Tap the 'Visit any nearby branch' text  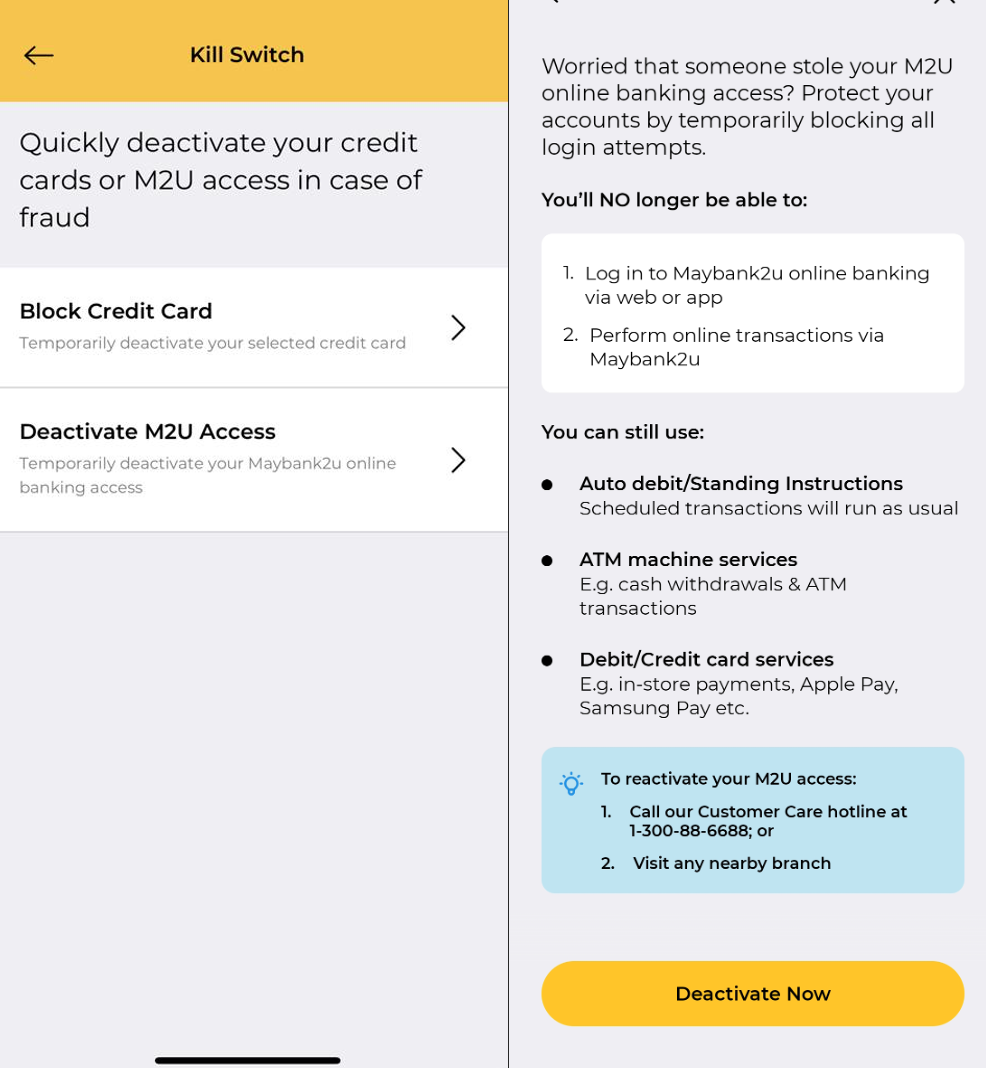[x=731, y=863]
